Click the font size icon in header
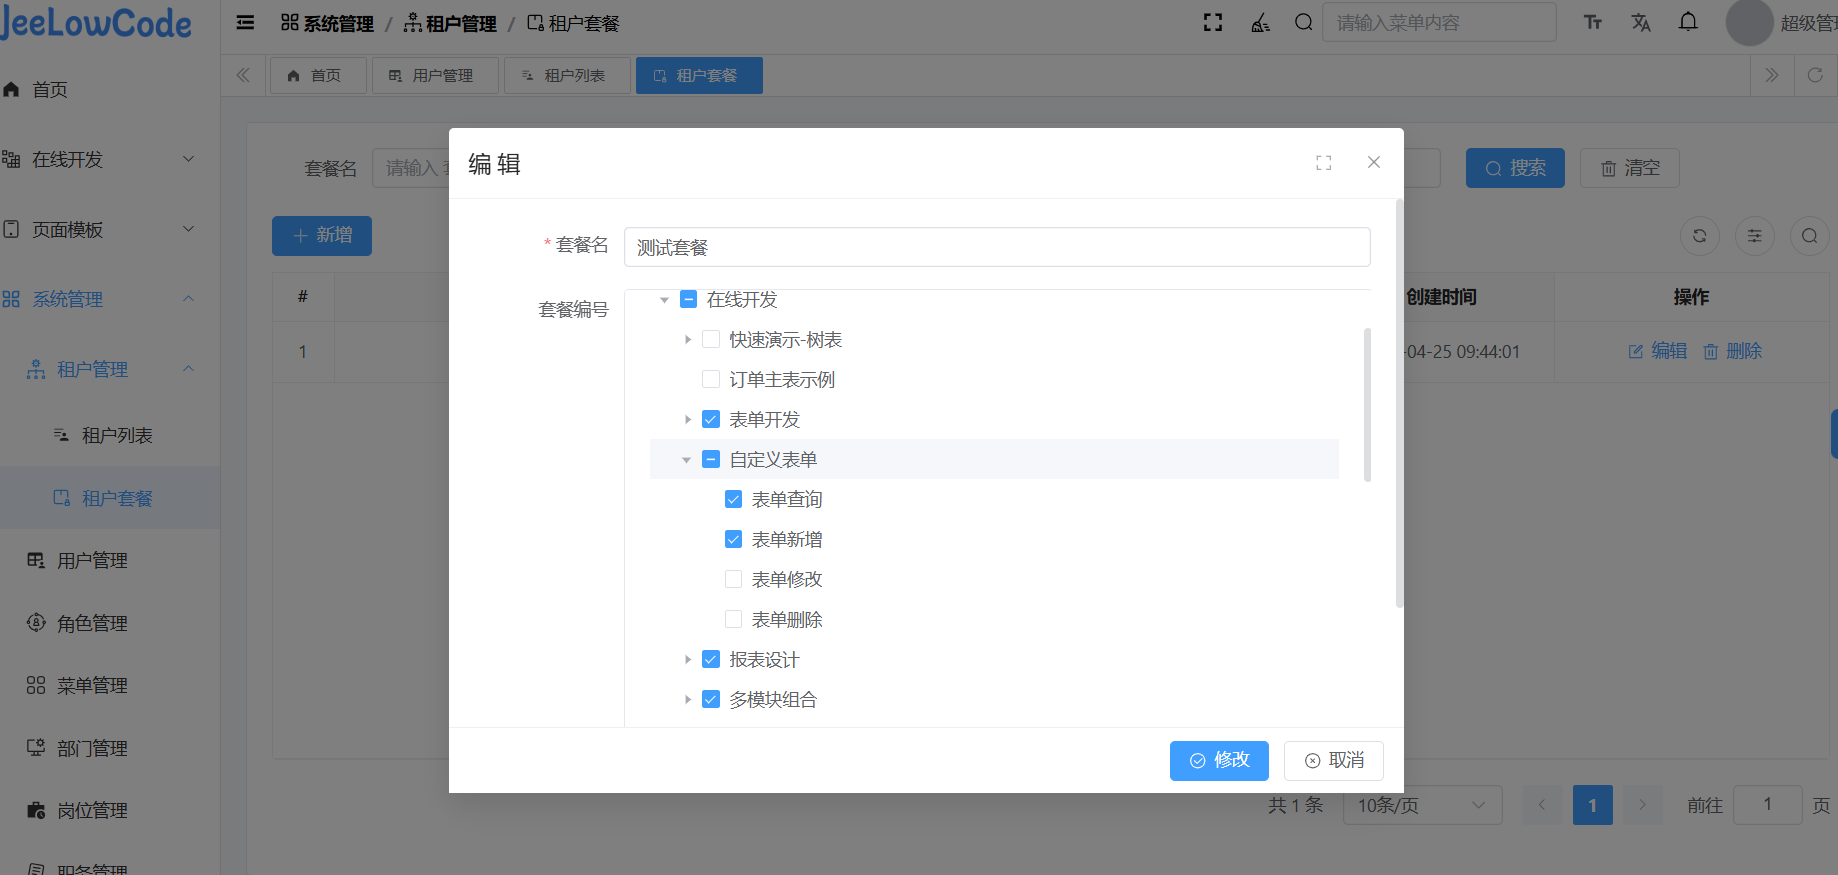This screenshot has width=1838, height=875. 1593,23
